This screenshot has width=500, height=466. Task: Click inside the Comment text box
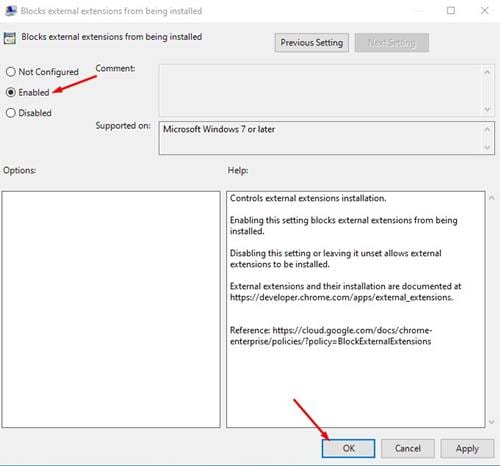pos(321,90)
